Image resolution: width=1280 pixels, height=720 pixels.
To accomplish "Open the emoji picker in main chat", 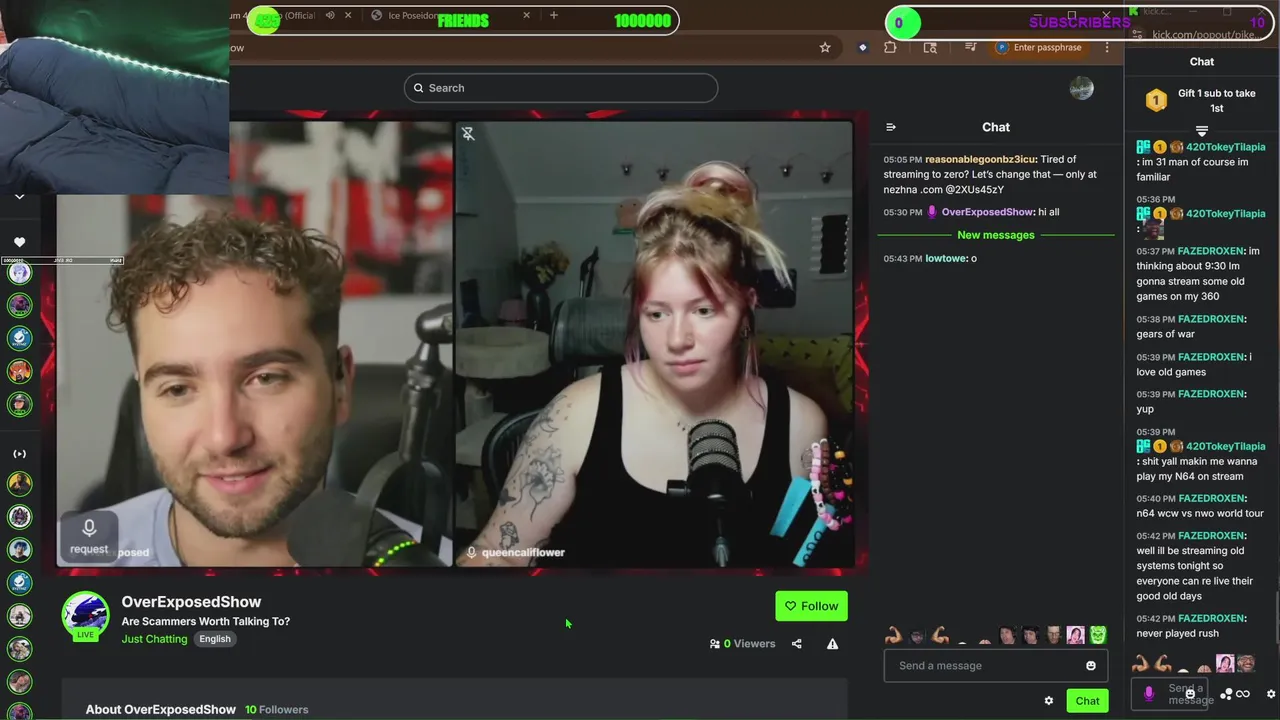I will point(1091,666).
